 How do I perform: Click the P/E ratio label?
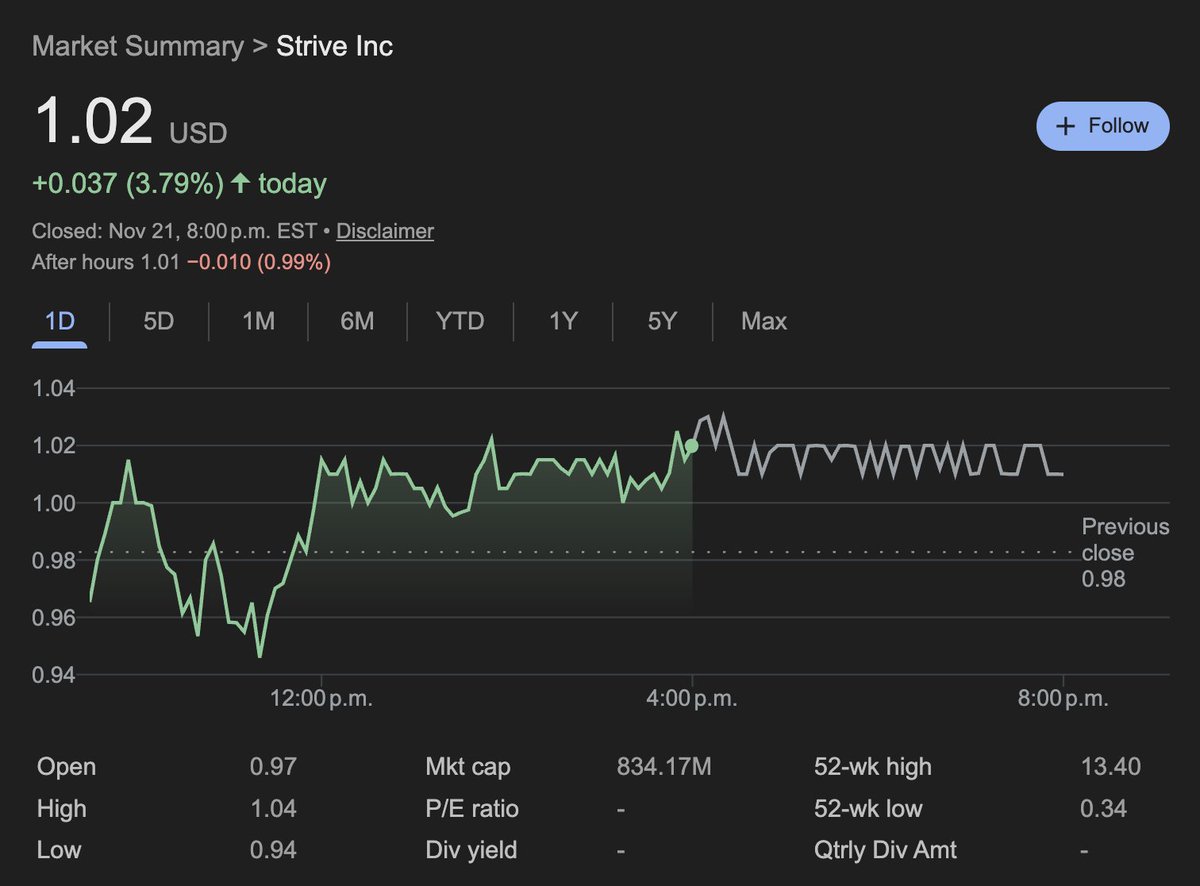(x=472, y=809)
